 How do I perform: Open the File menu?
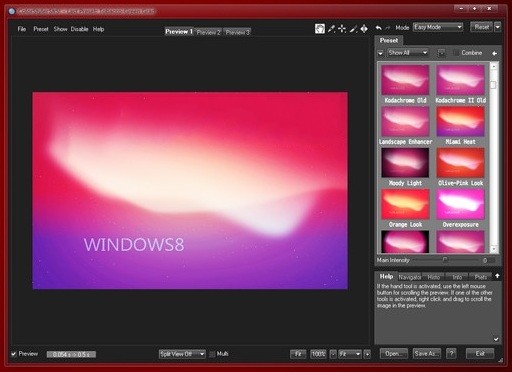point(22,29)
